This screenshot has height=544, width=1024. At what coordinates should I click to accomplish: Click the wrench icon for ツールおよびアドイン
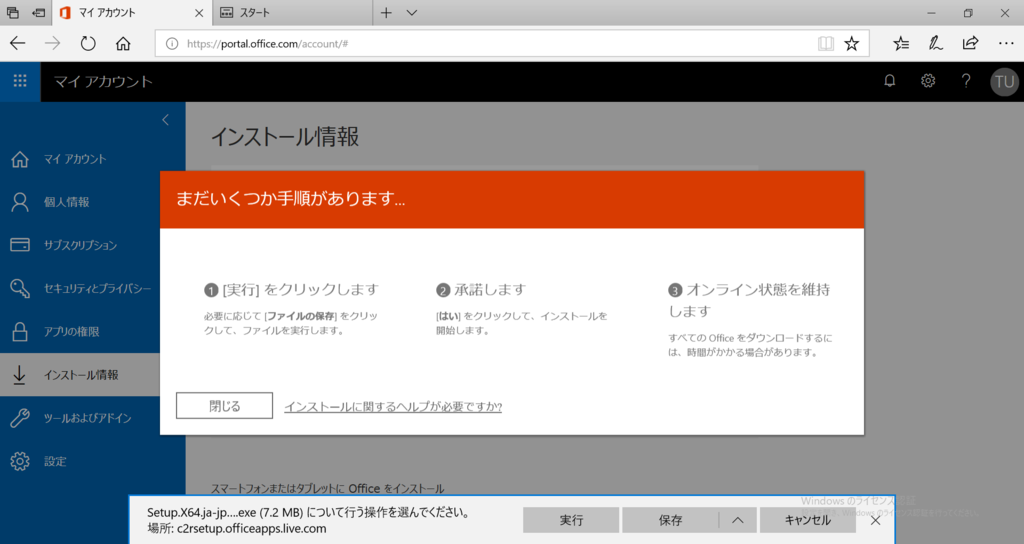coord(20,418)
